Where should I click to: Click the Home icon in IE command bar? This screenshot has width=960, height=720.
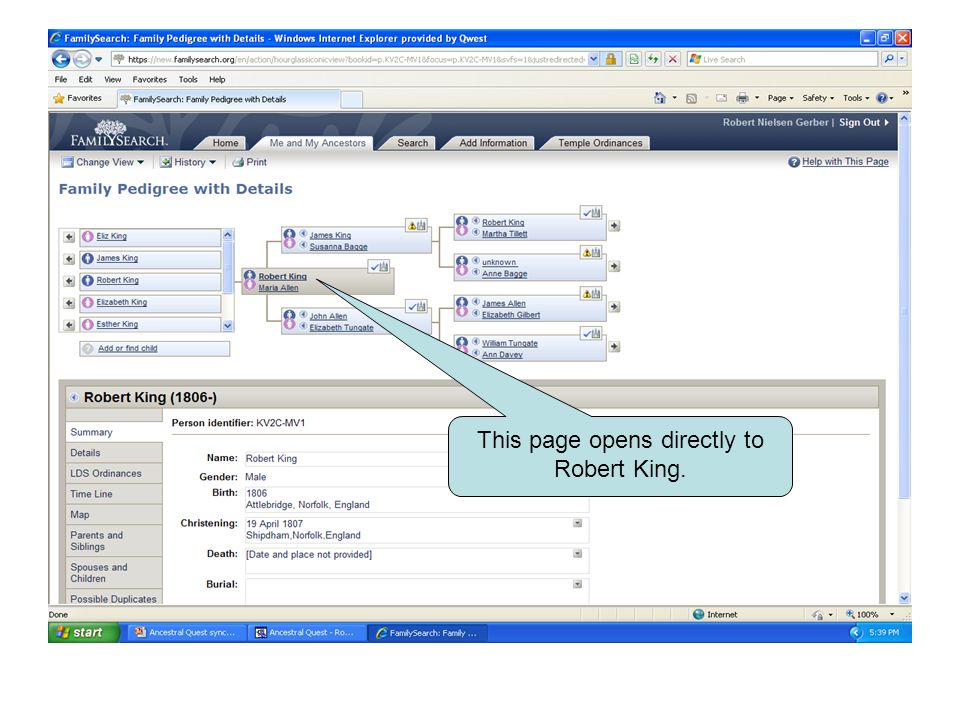[x=659, y=98]
